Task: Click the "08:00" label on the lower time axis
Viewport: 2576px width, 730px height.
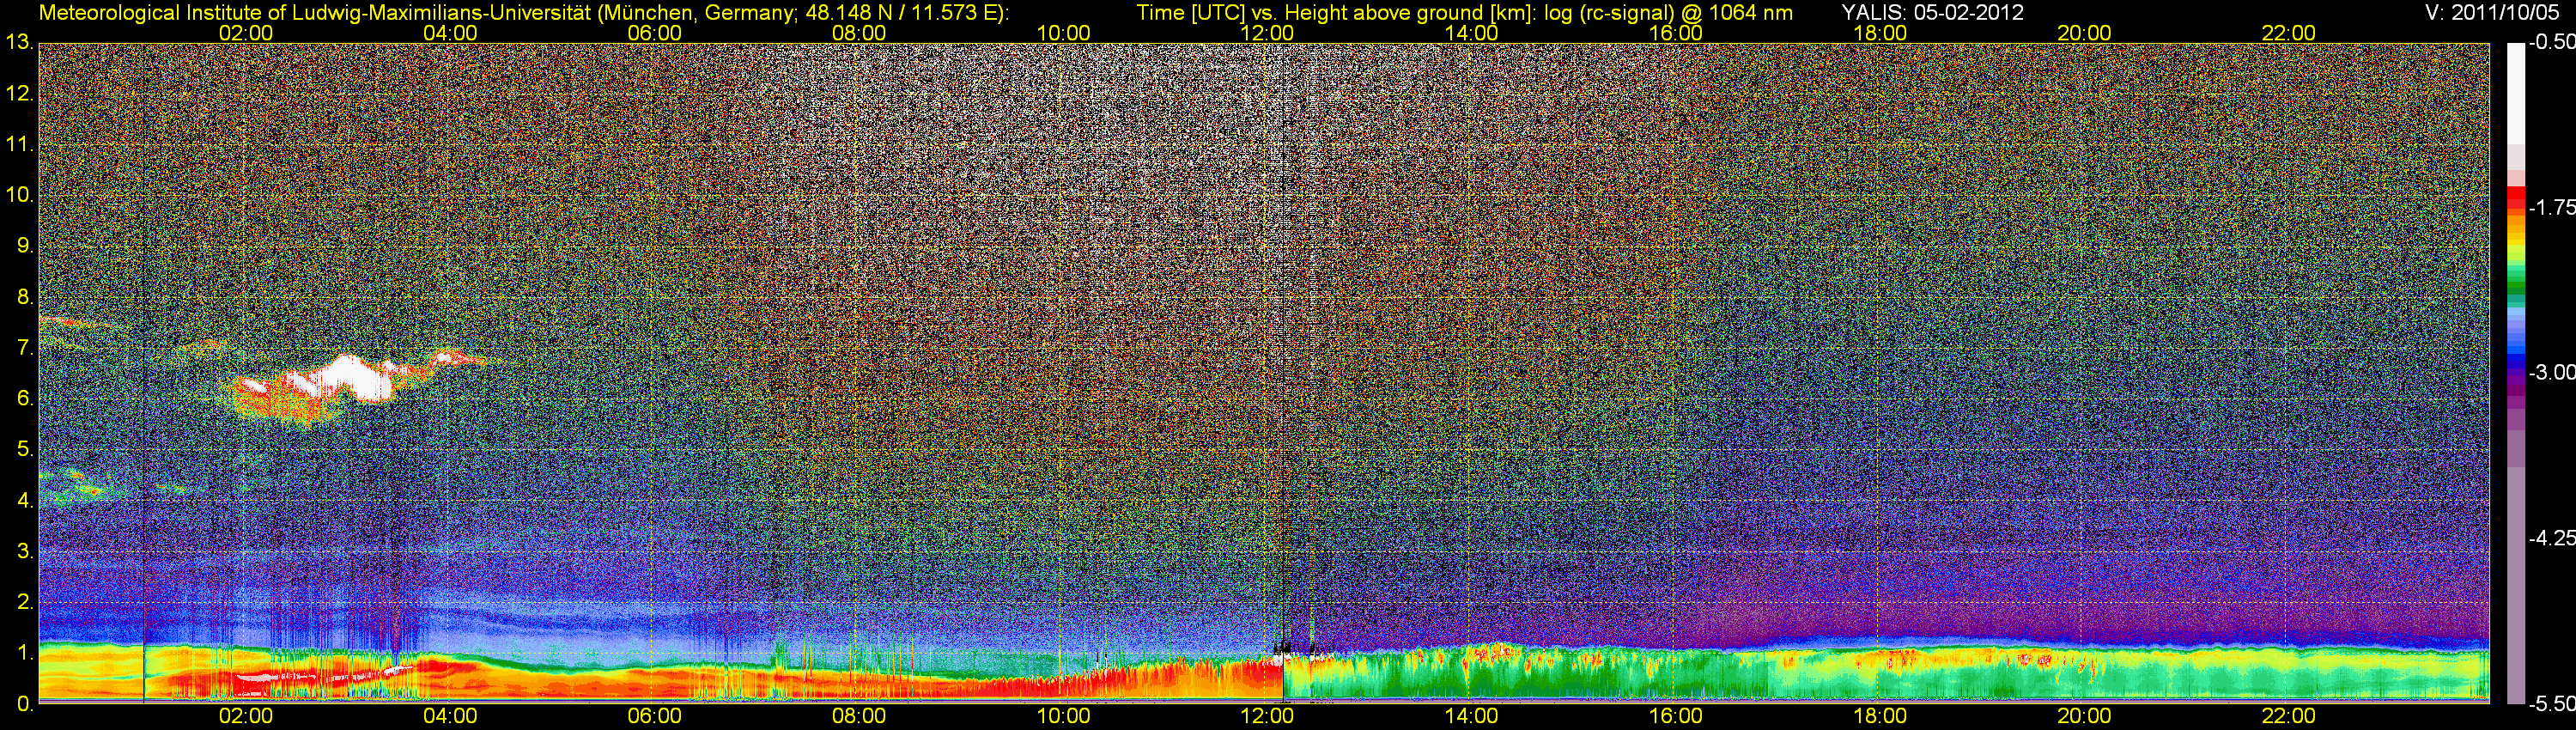Action: coord(859,716)
